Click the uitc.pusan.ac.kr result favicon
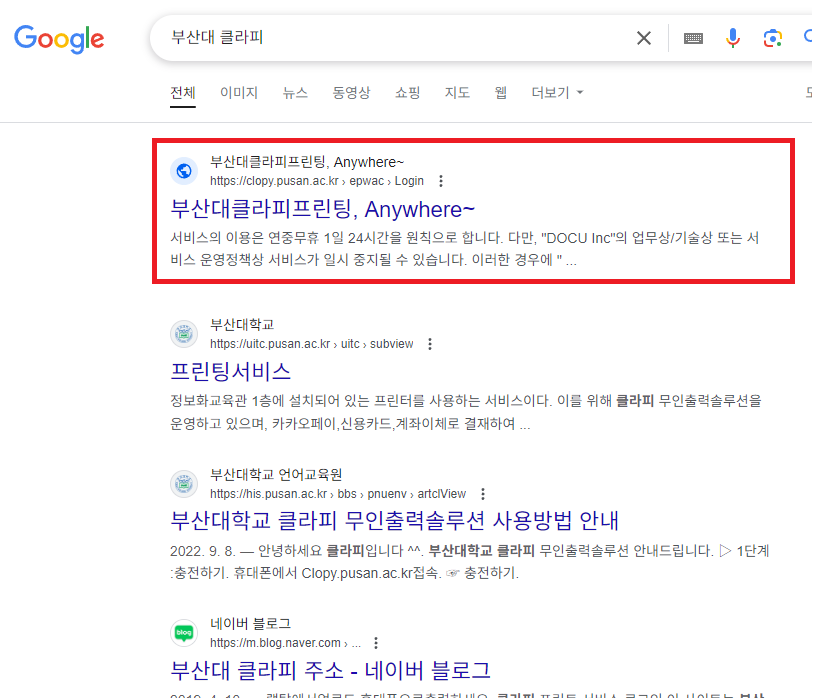Image resolution: width=813 pixels, height=698 pixels. point(184,333)
